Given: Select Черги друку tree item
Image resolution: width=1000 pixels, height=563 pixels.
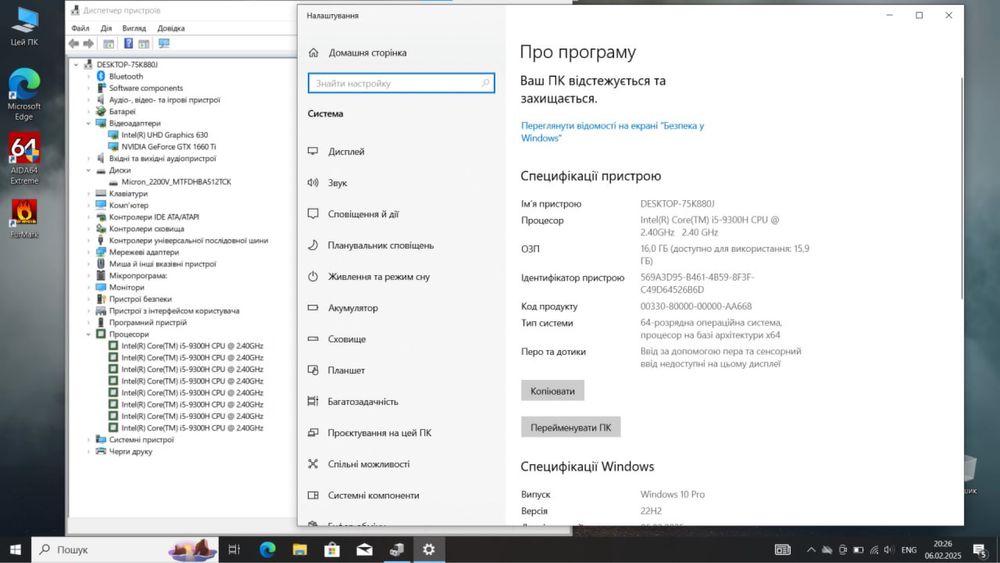Looking at the screenshot, I should (130, 451).
